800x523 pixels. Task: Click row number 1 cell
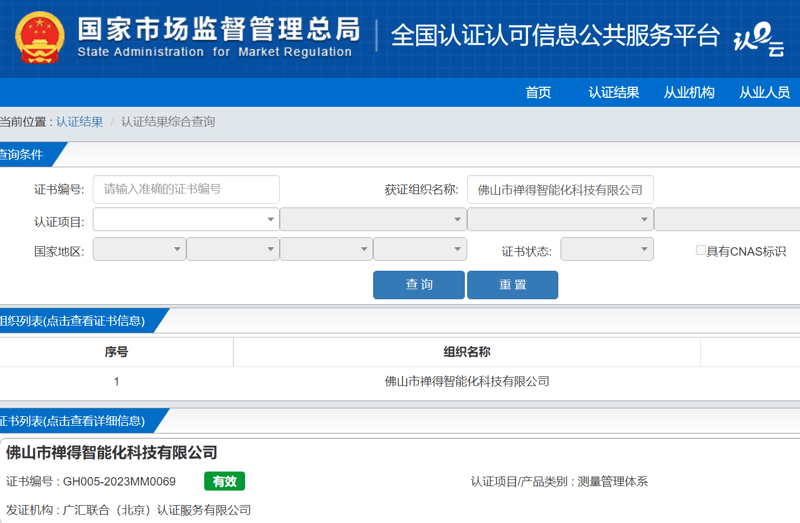coord(116,381)
